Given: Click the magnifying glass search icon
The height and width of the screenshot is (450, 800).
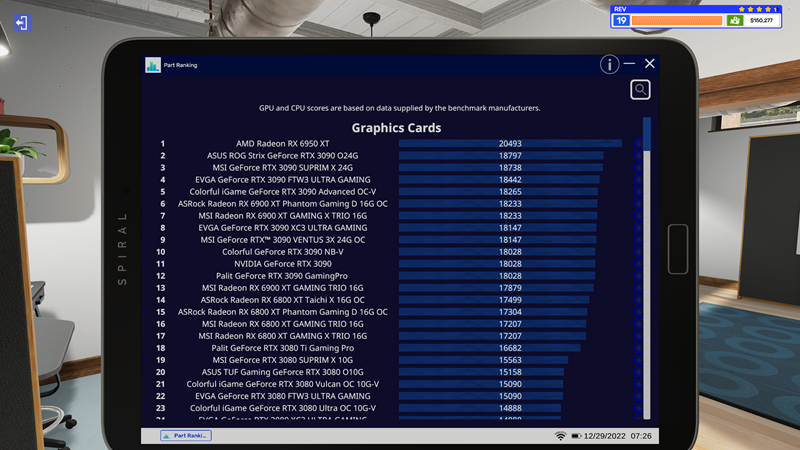Looking at the screenshot, I should (640, 90).
